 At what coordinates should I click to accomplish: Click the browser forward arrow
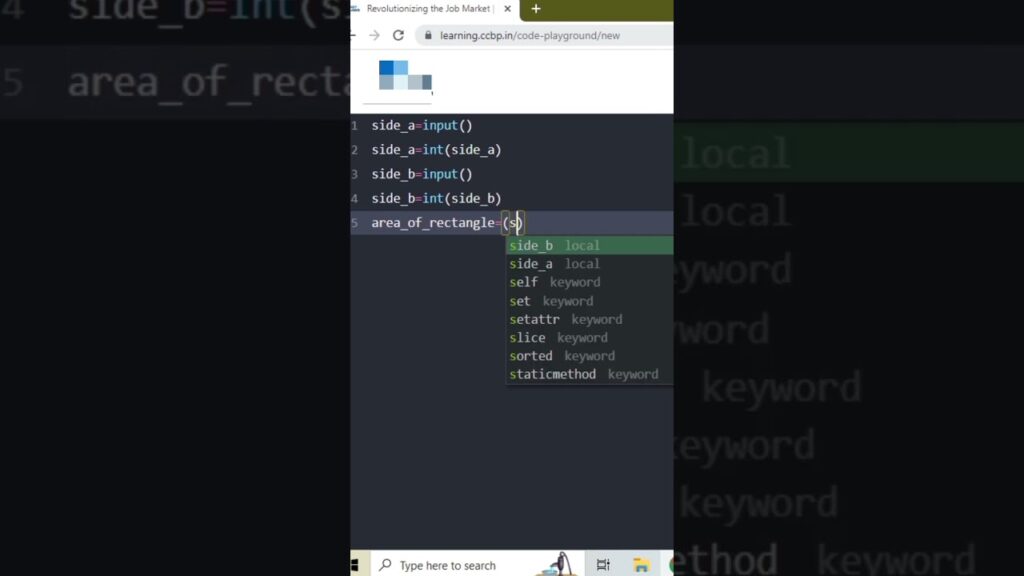pyautogui.click(x=374, y=35)
